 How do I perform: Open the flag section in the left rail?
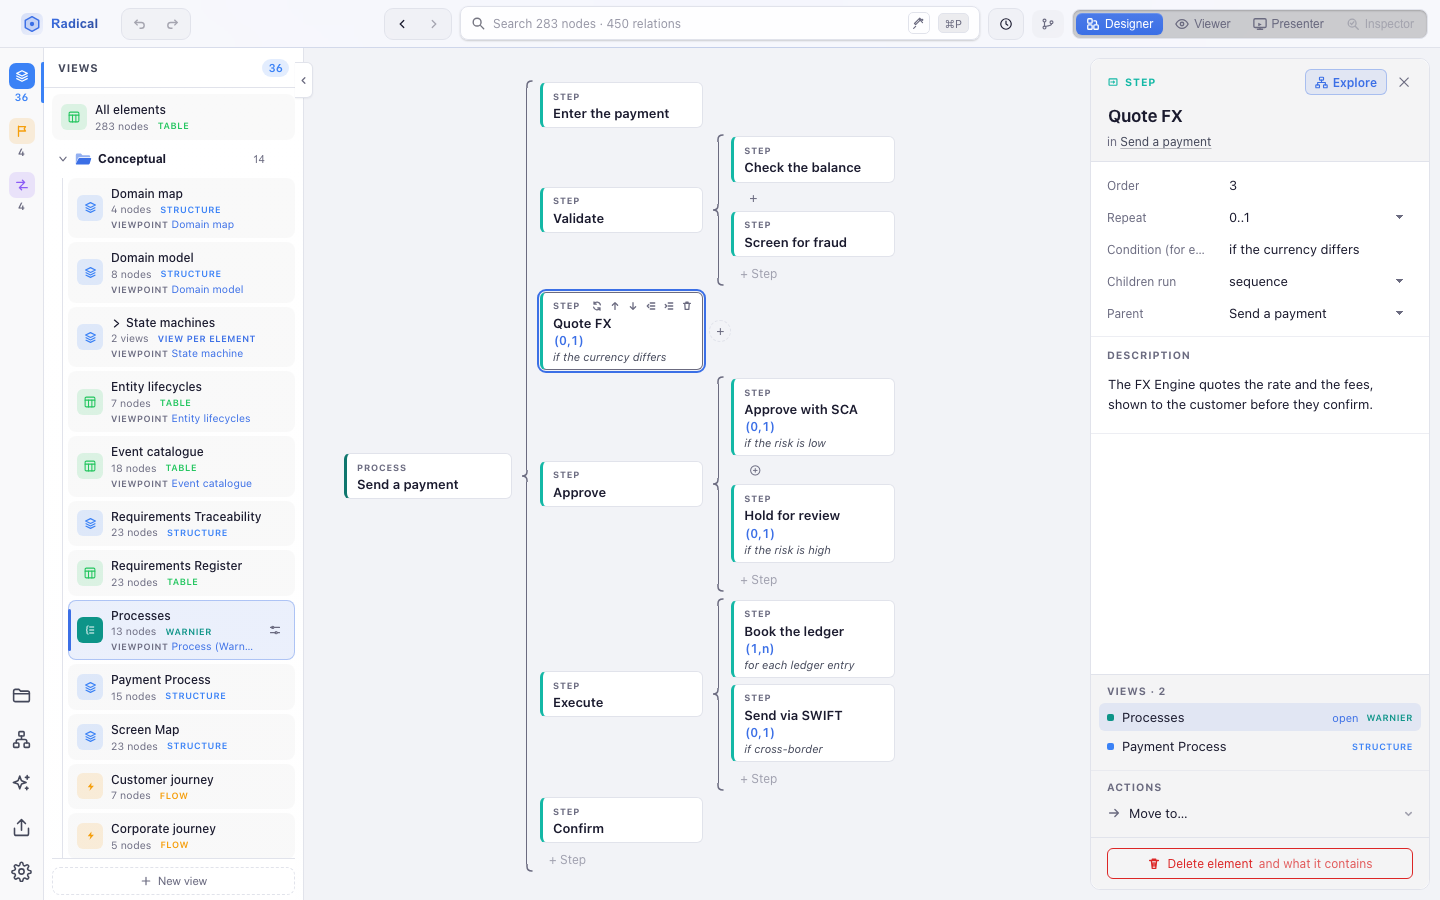22,131
